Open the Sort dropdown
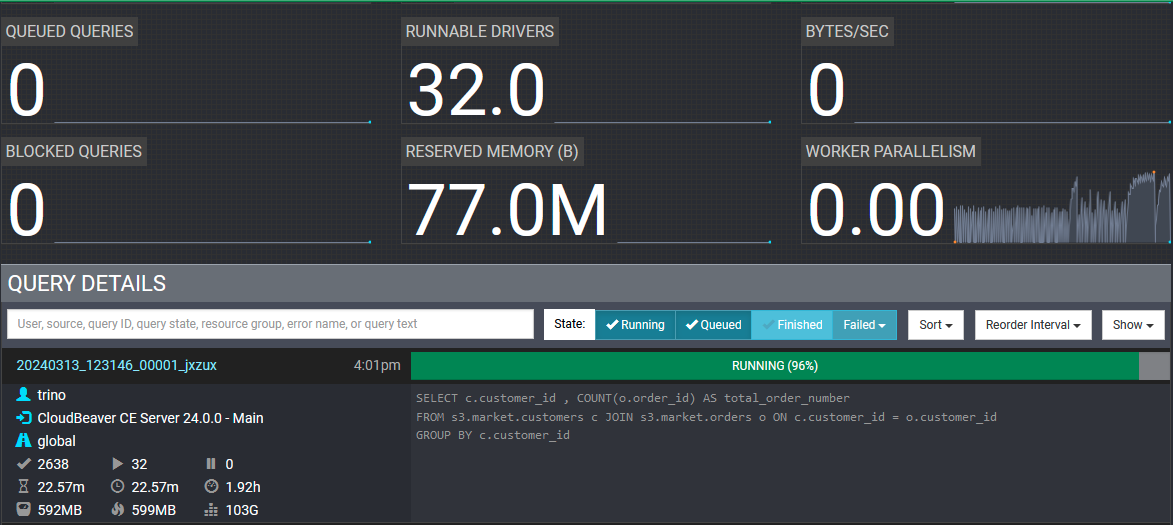This screenshot has width=1173, height=525. [x=935, y=325]
